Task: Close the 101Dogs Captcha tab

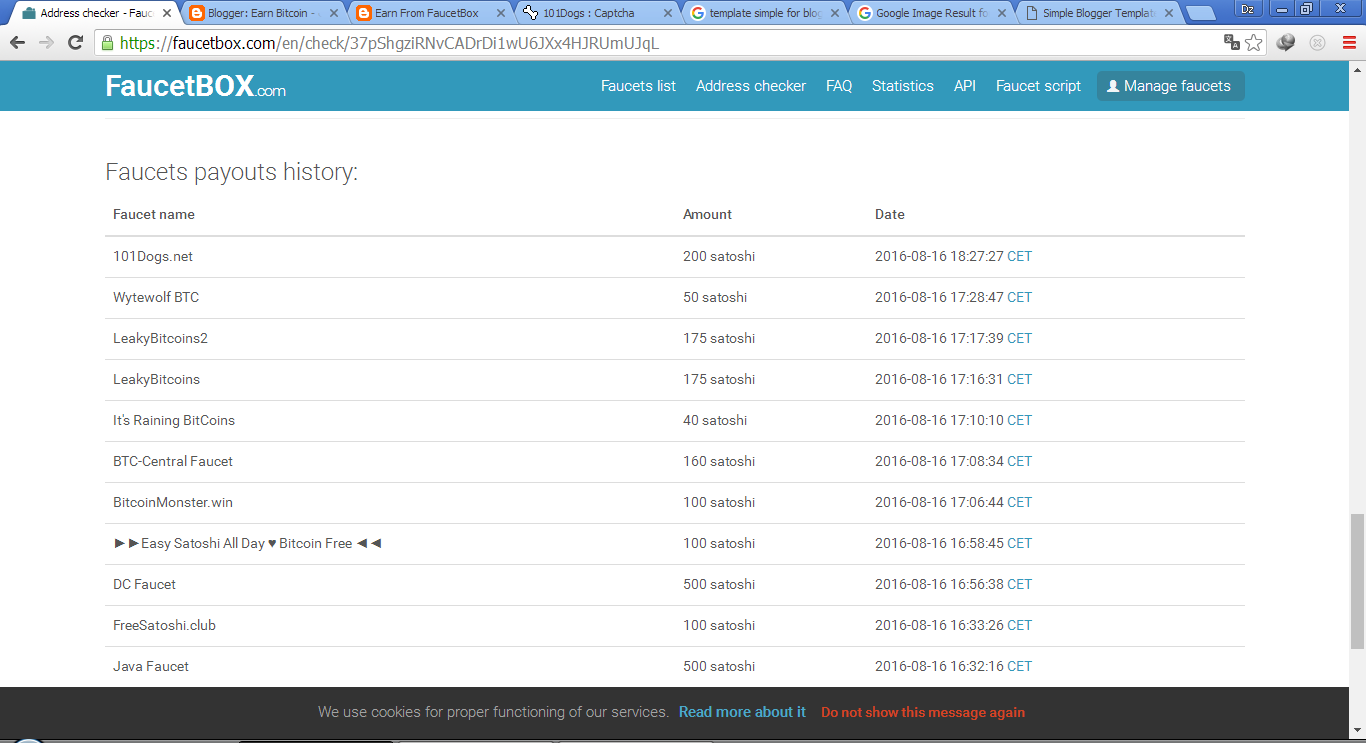Action: pyautogui.click(x=668, y=13)
